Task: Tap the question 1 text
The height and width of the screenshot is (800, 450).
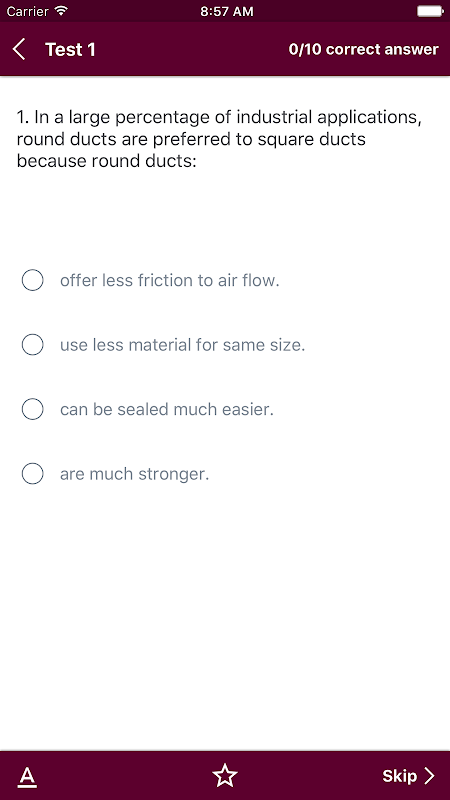Action: tap(220, 139)
